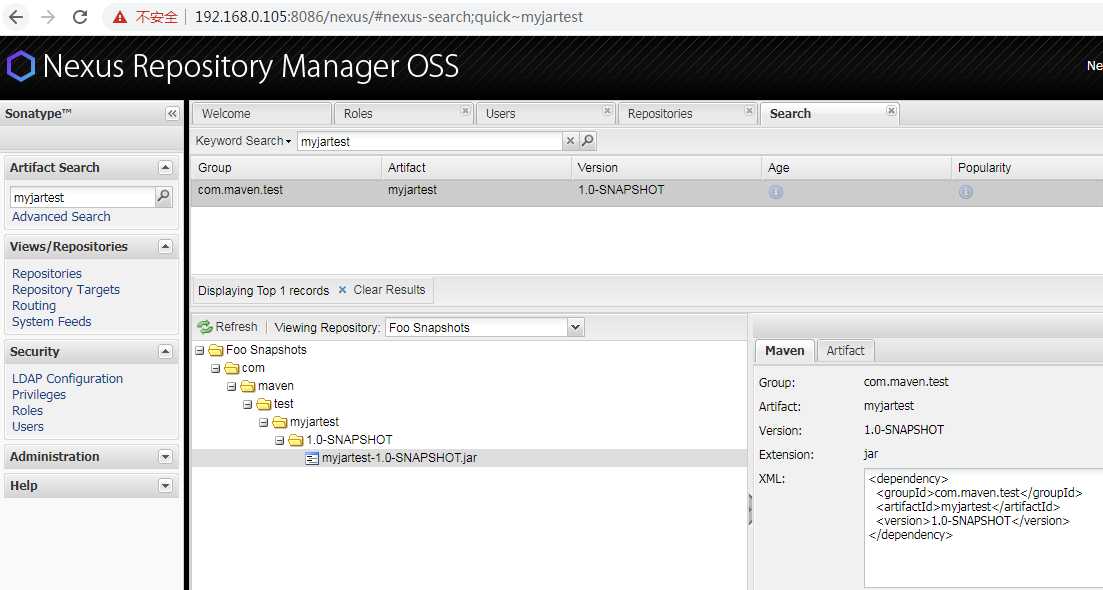Focus the main keyword search input field

pos(431,141)
